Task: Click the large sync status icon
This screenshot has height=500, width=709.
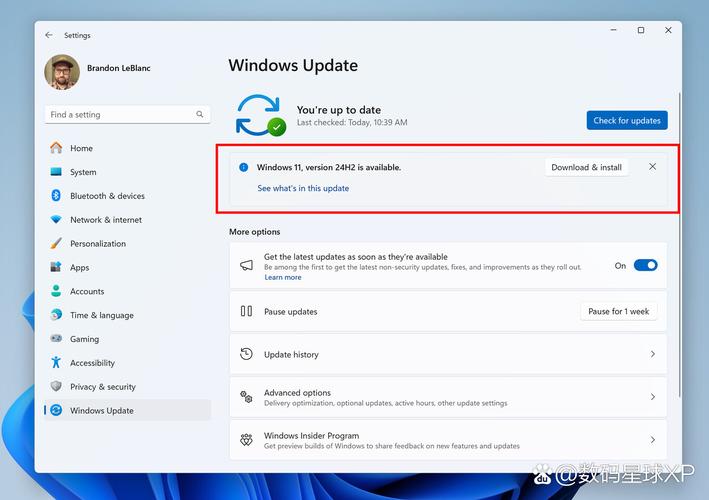Action: (261, 115)
